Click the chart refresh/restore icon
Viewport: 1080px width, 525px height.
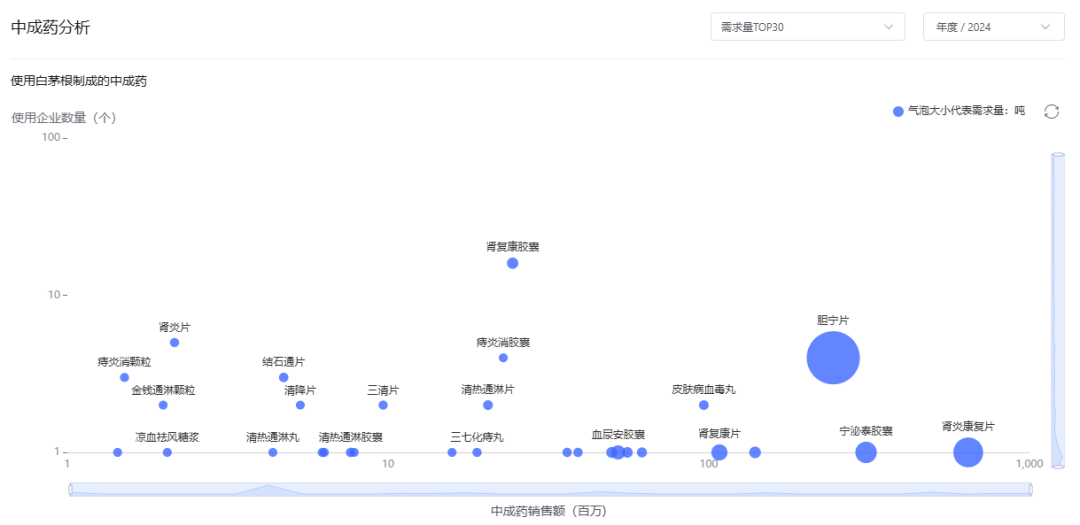pyautogui.click(x=1051, y=112)
